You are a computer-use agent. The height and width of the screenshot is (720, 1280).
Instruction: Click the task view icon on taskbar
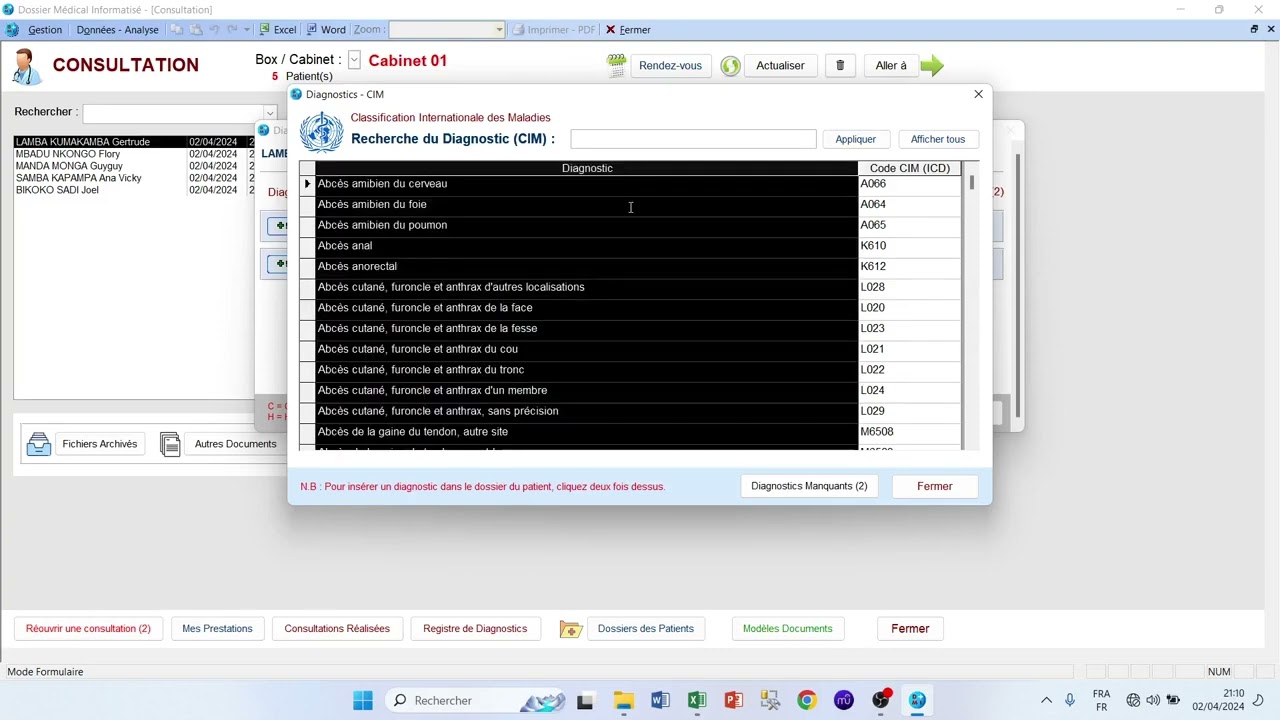coord(585,700)
